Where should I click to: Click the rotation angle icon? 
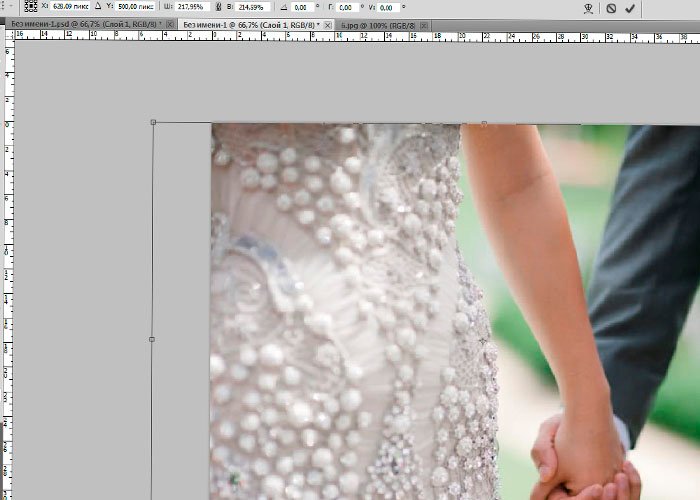point(285,7)
